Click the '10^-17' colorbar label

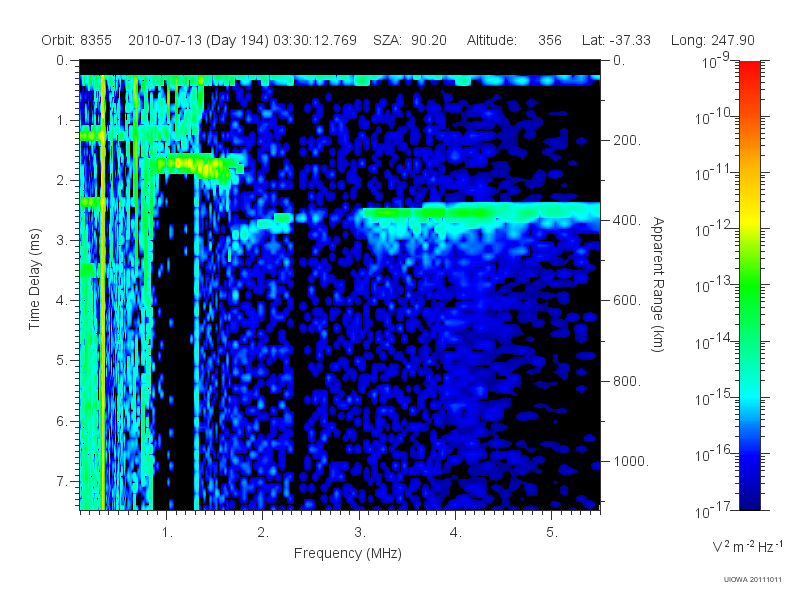point(715,510)
